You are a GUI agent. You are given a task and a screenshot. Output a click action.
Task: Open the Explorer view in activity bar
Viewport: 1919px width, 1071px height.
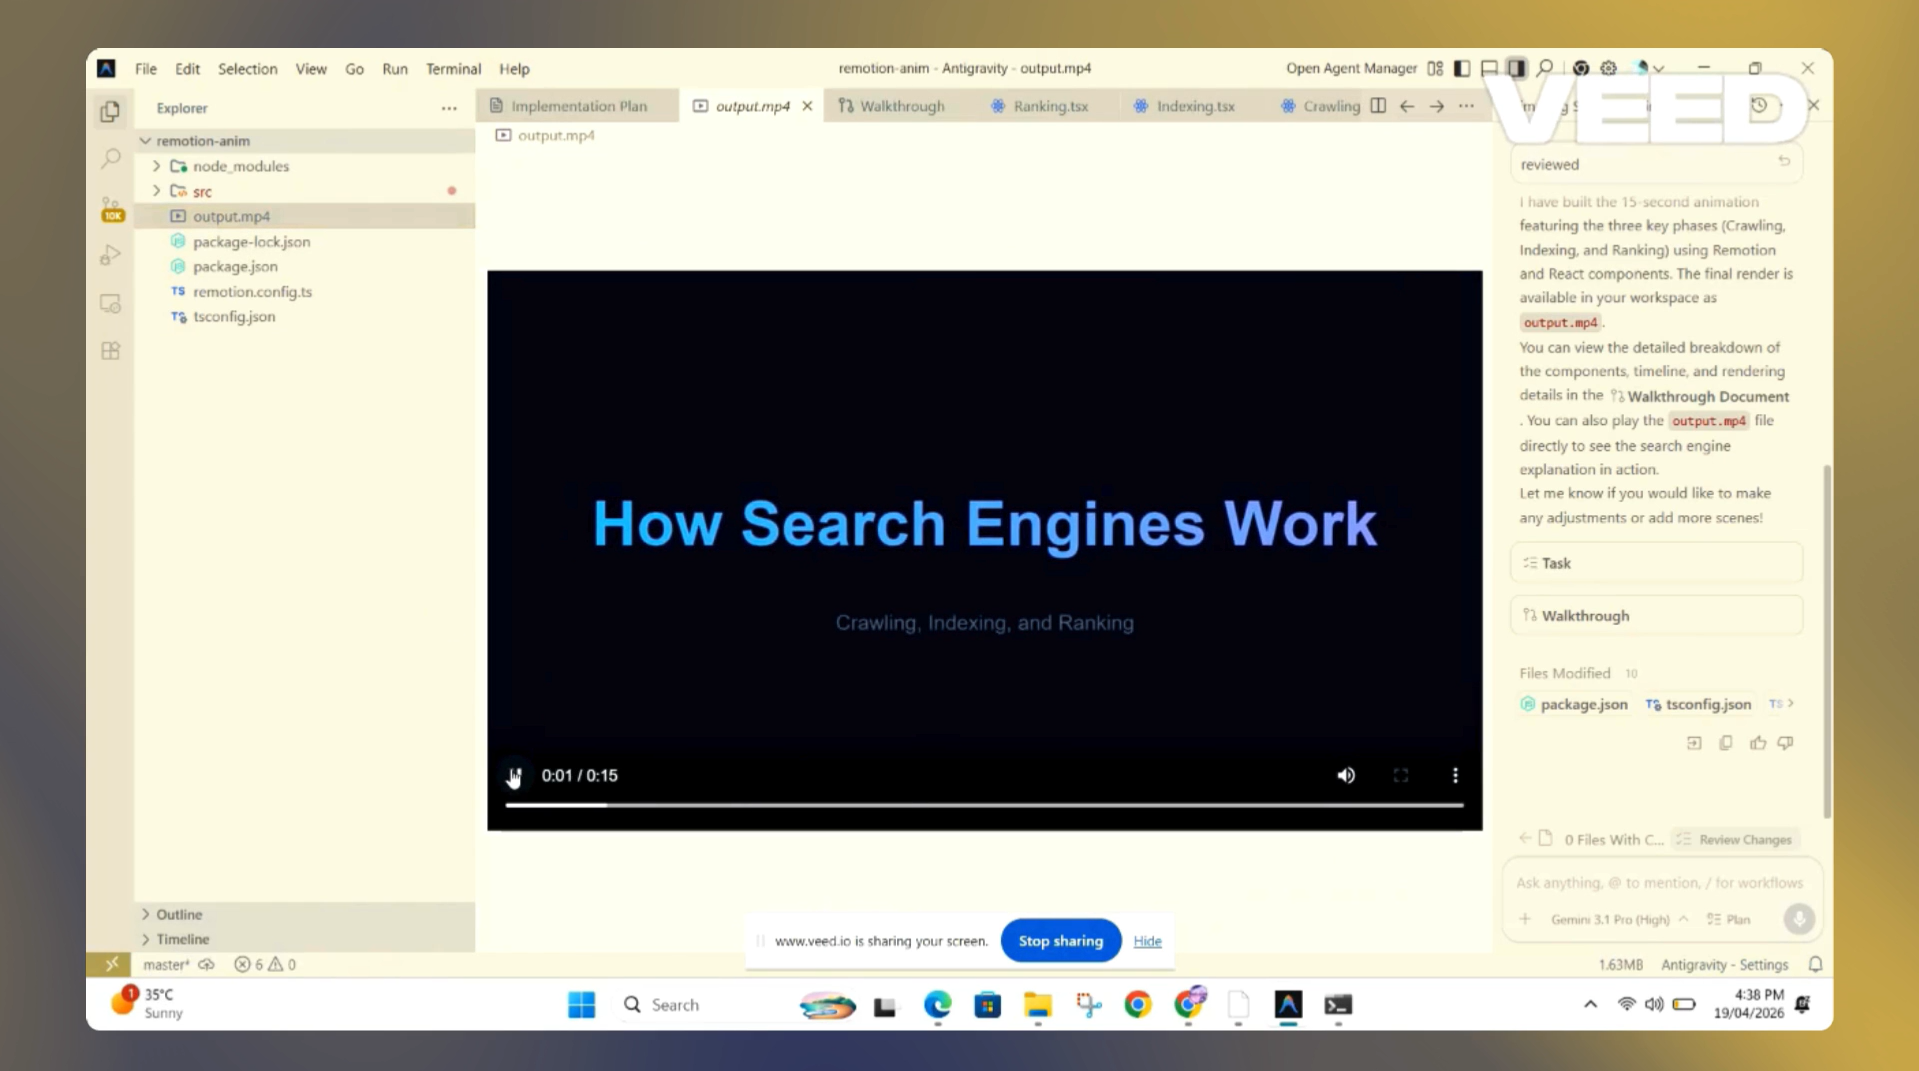pyautogui.click(x=110, y=111)
